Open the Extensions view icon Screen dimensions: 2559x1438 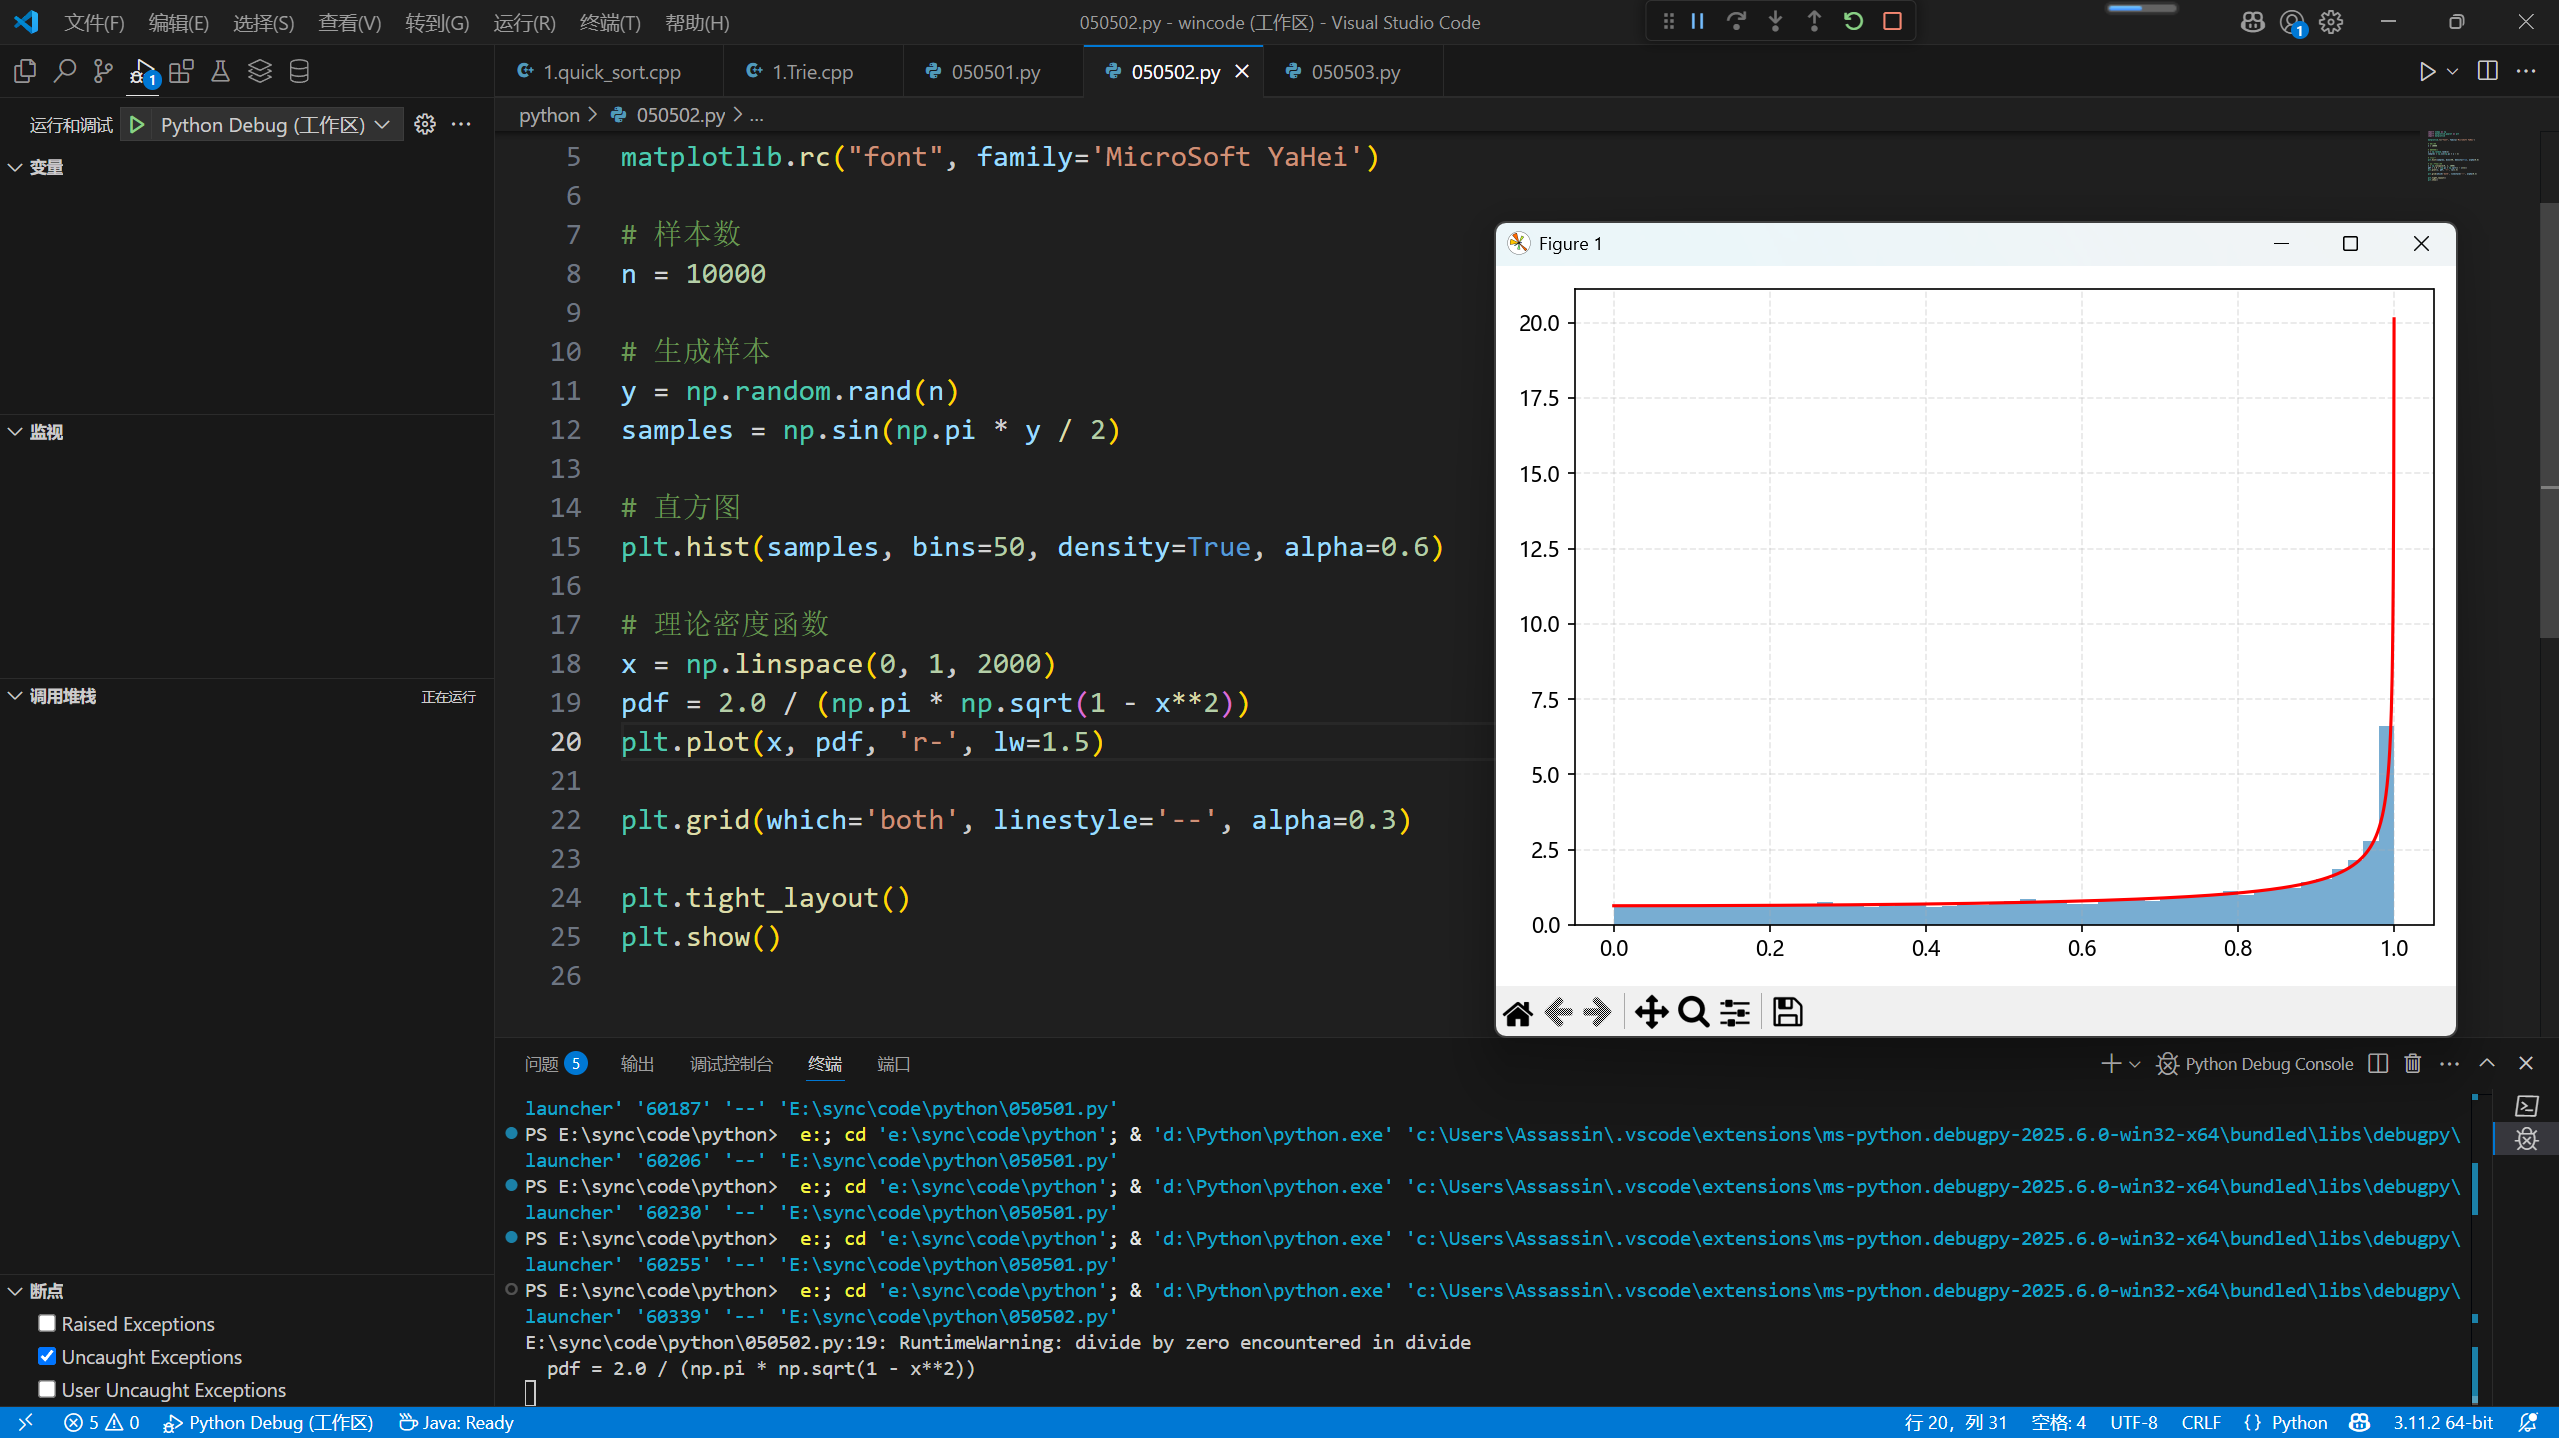point(181,71)
